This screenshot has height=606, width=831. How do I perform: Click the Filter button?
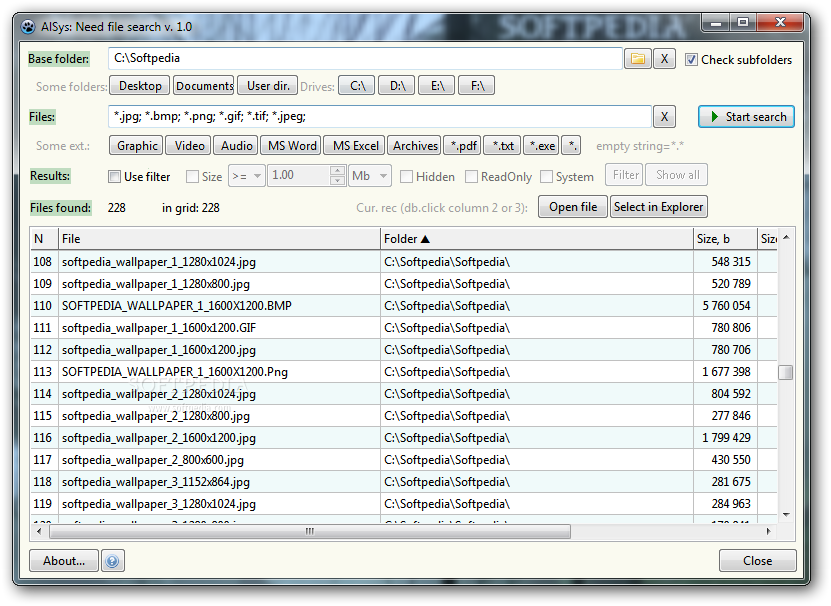coord(625,175)
